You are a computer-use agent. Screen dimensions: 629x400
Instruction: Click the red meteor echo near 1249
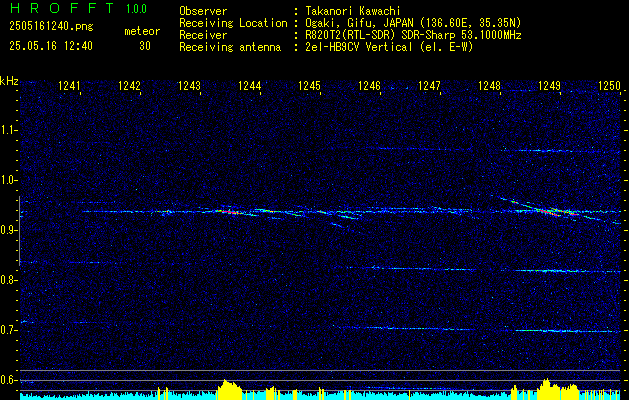549,213
